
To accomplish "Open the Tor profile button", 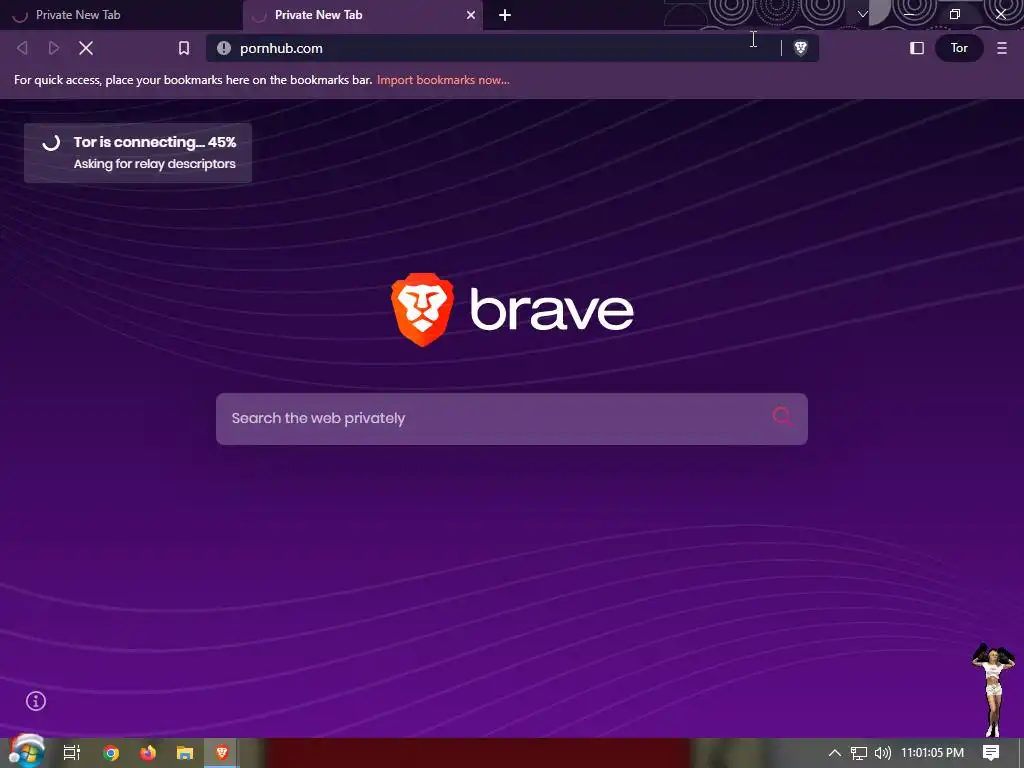I will [959, 48].
